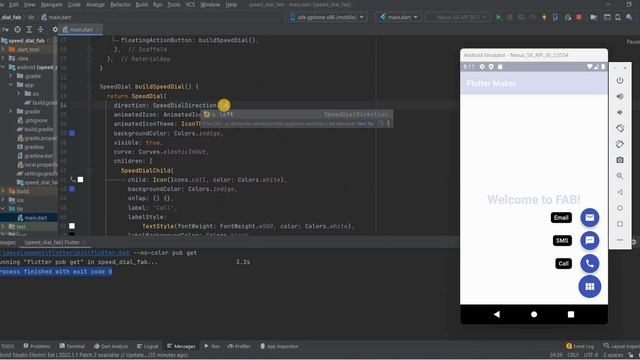Viewport: 640px width, 360px height.
Task: Activate emulator zoom magnifier icon
Action: click(620, 176)
